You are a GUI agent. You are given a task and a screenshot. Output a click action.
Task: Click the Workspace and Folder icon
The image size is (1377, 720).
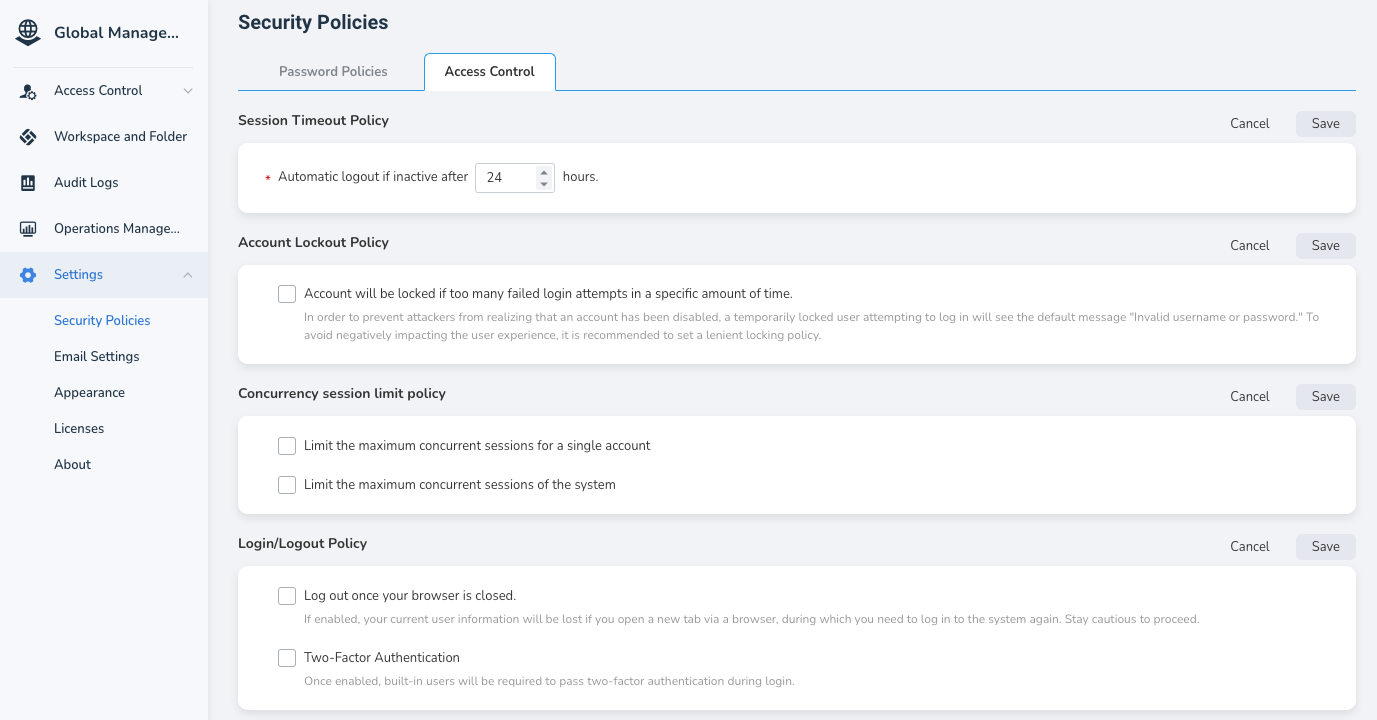pos(28,137)
